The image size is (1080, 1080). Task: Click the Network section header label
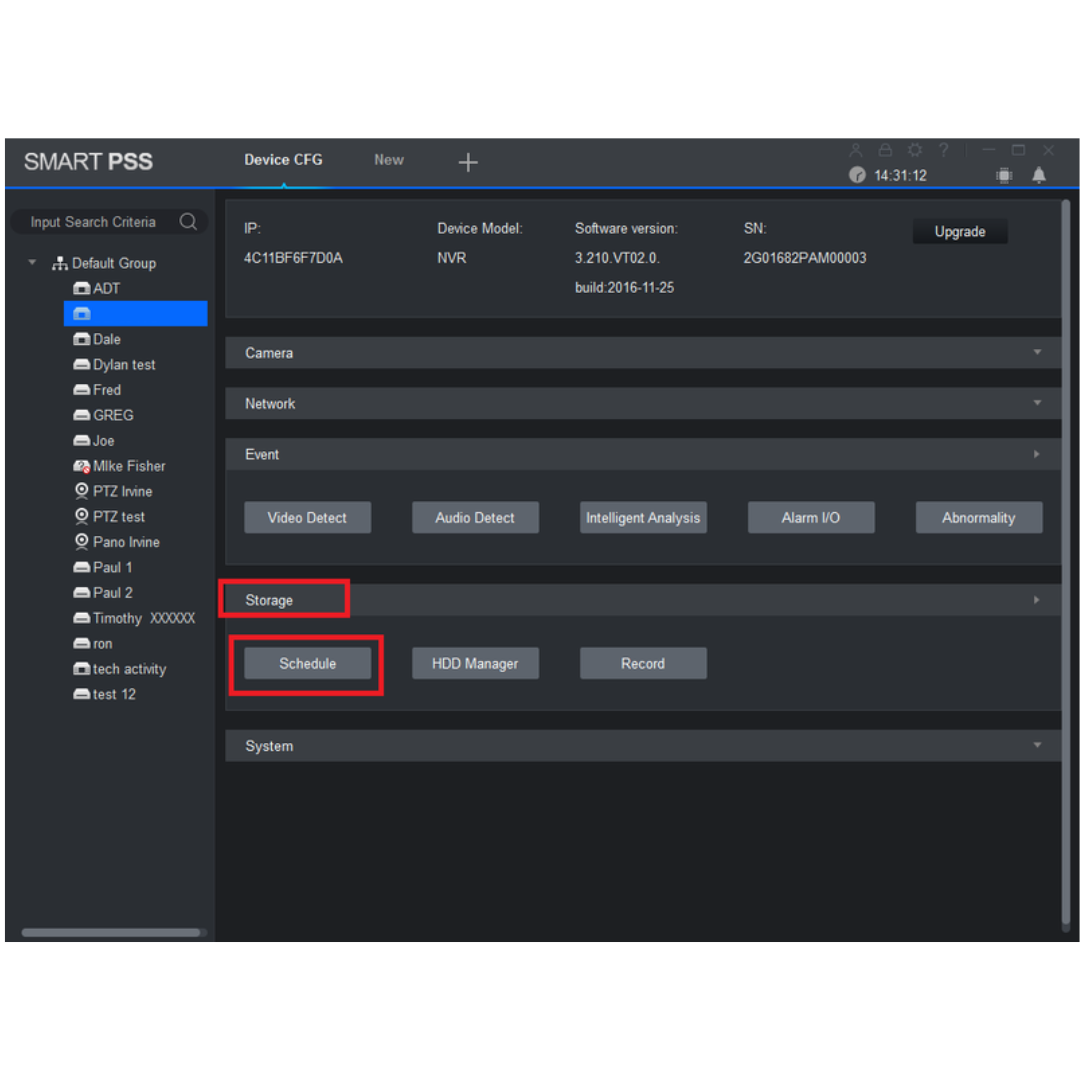(x=270, y=404)
